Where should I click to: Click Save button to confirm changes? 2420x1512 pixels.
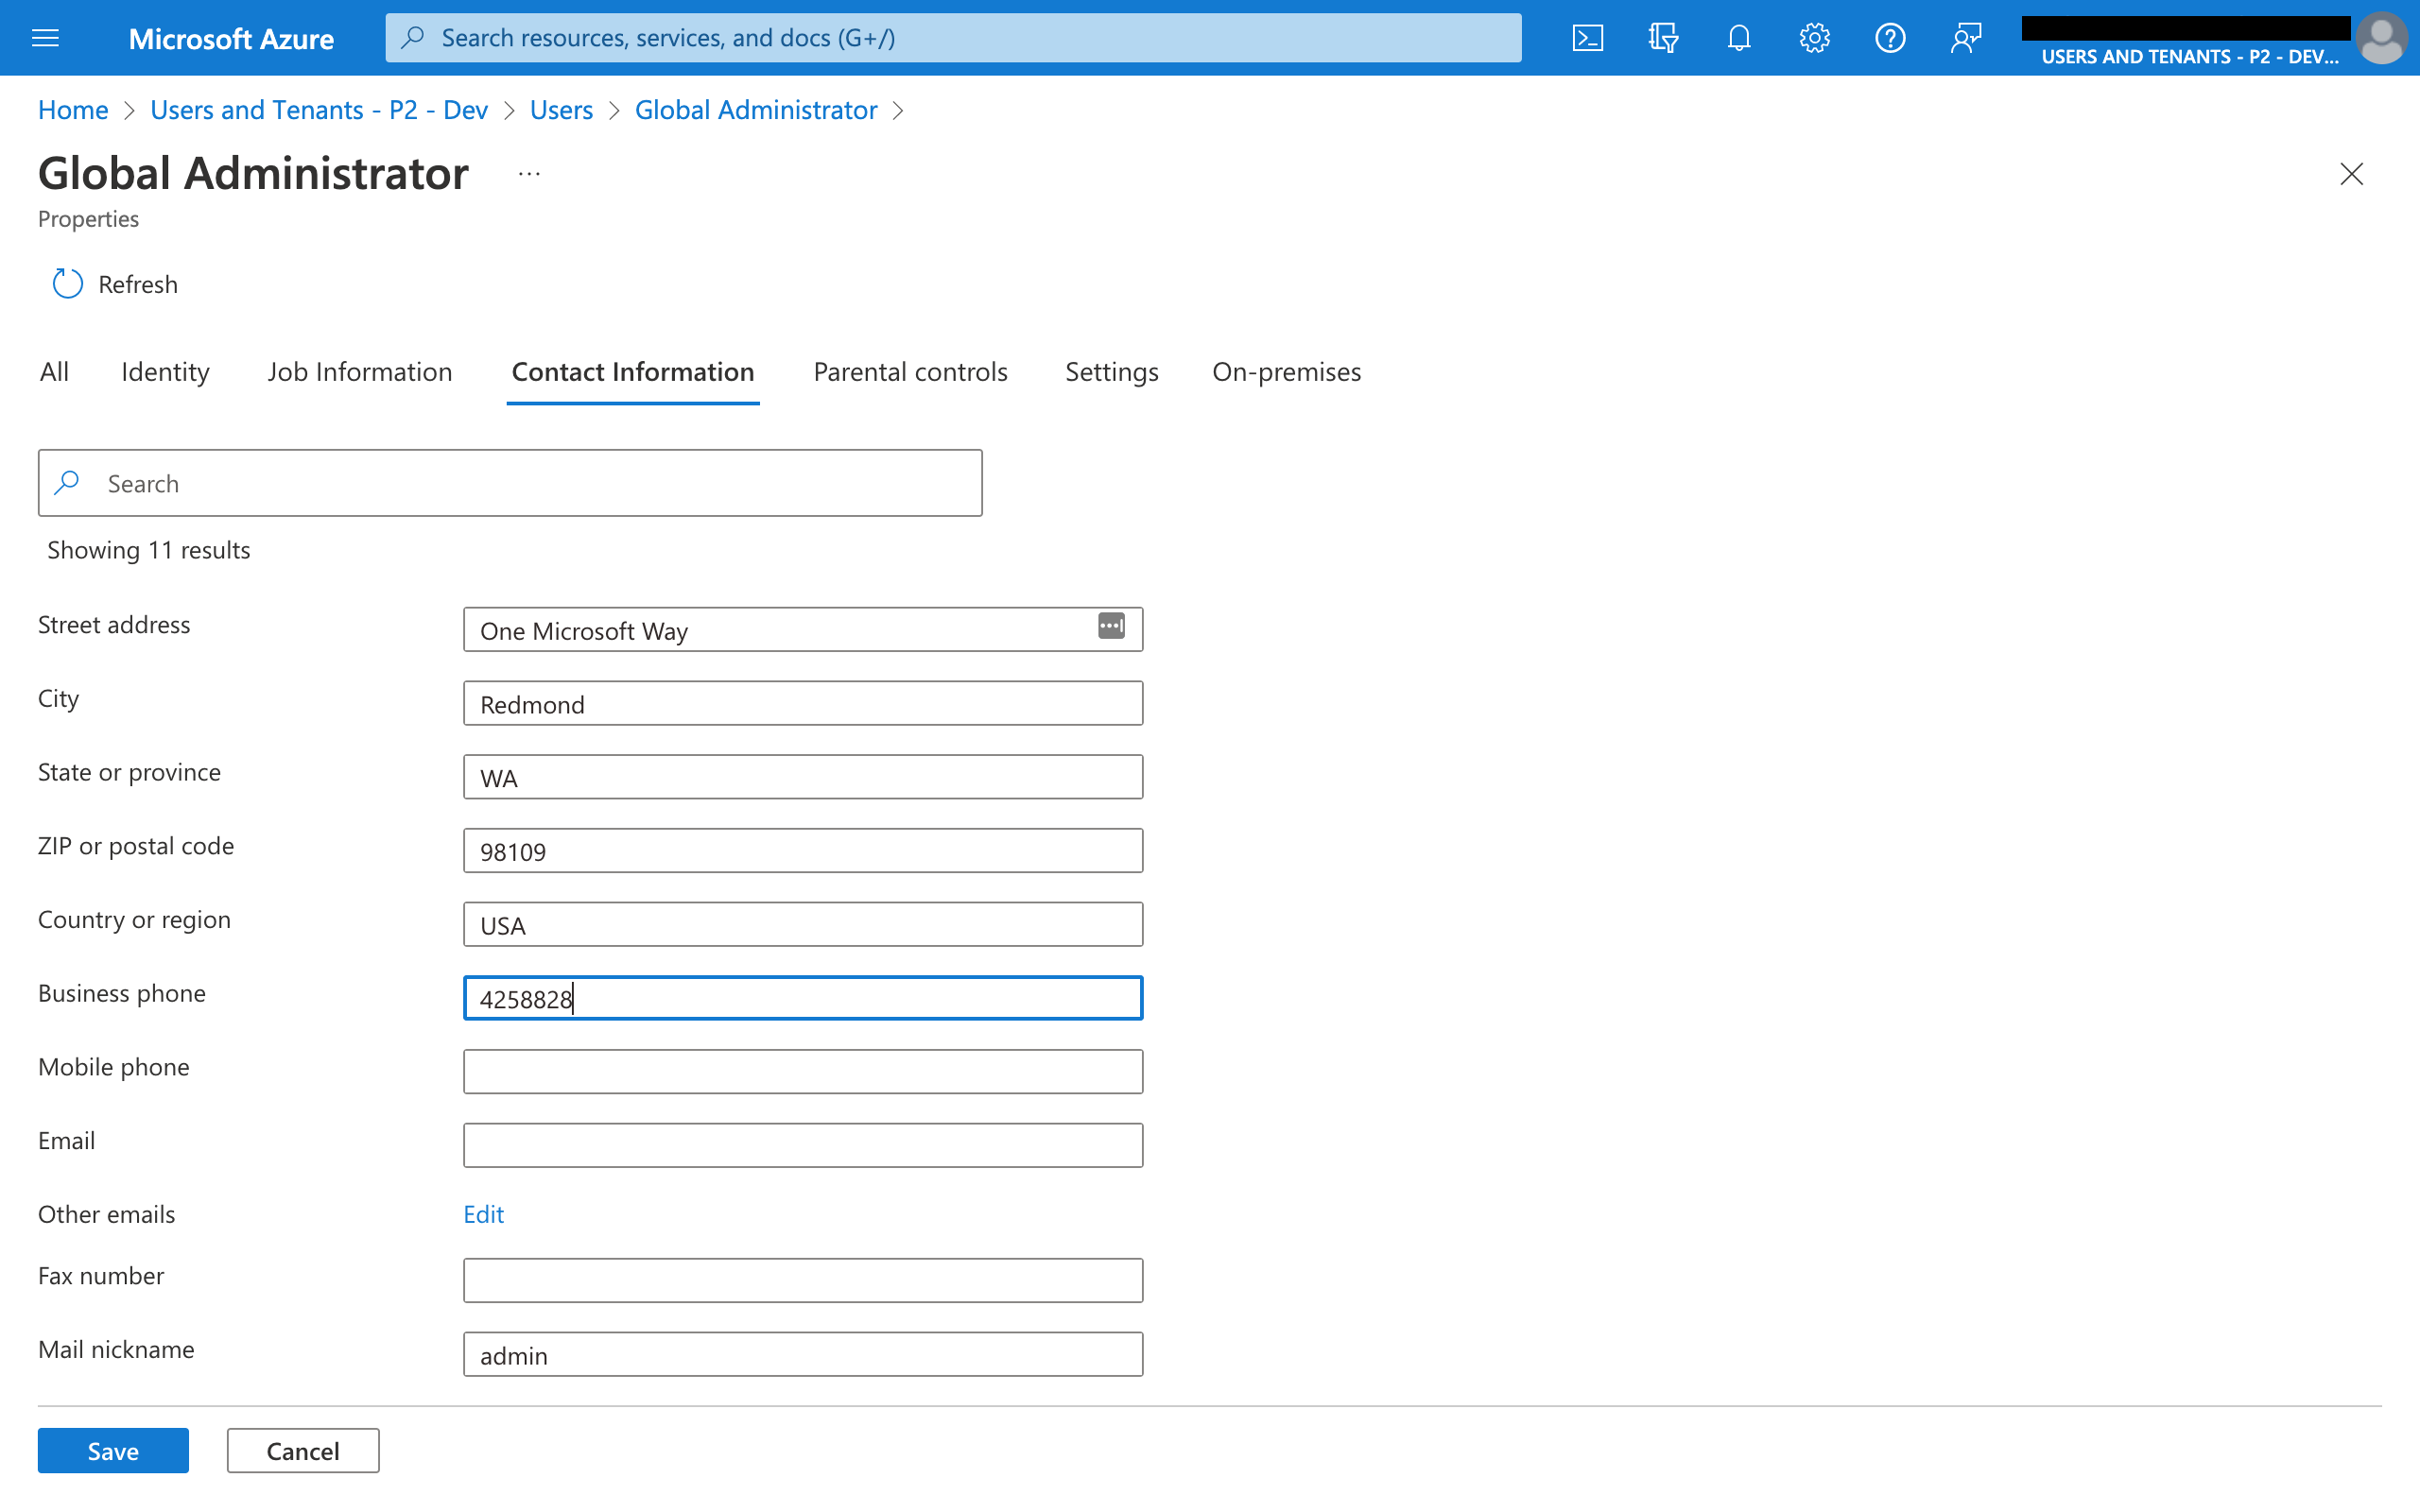(115, 1451)
